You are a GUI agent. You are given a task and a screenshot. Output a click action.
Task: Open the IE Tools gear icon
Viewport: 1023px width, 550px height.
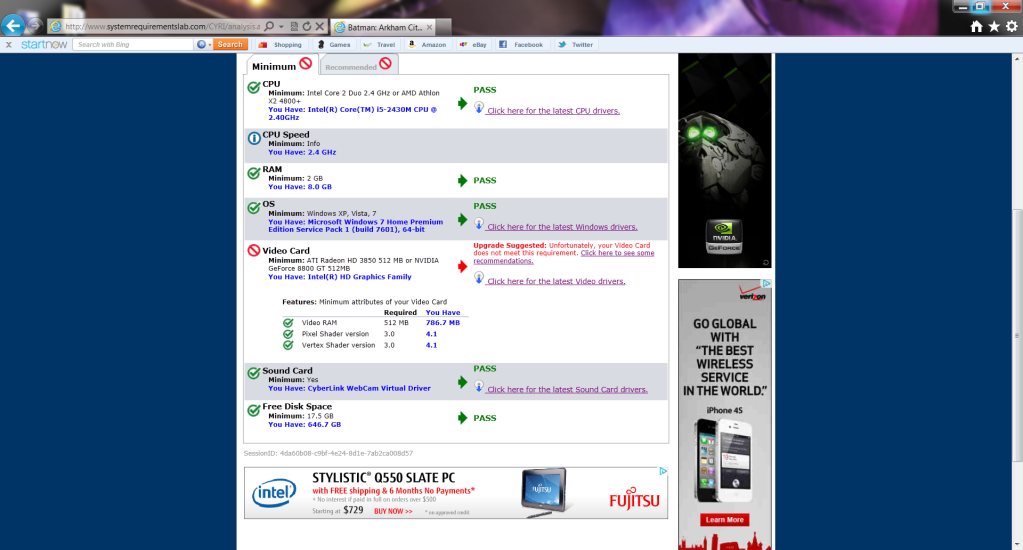[1011, 26]
